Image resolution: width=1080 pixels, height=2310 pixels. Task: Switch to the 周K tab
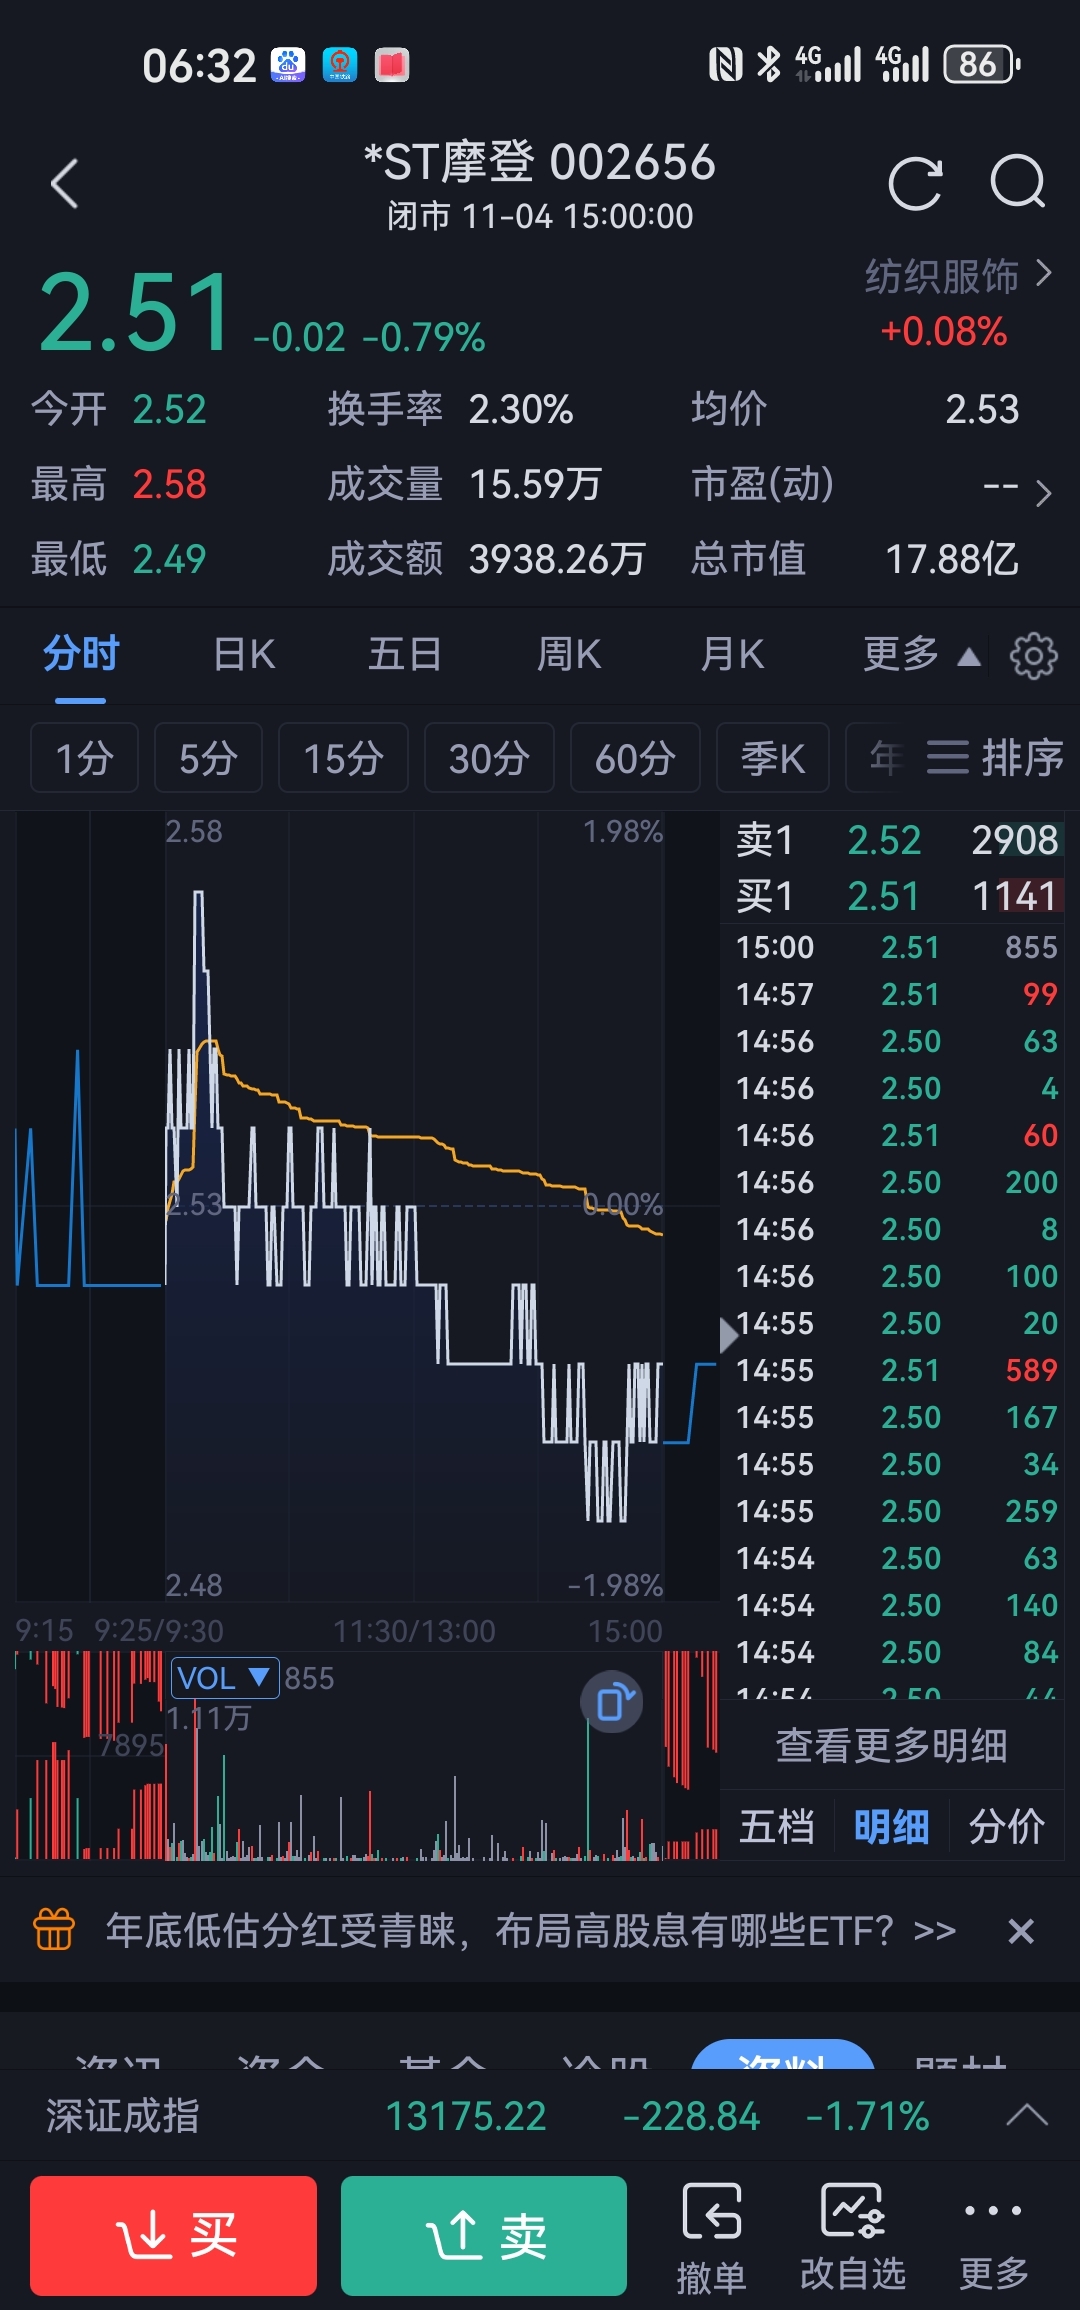(x=569, y=655)
